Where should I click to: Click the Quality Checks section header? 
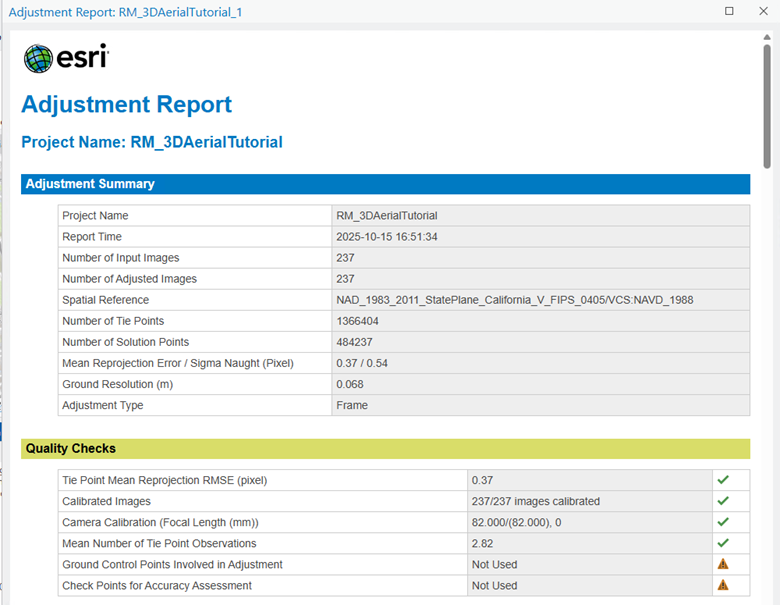pos(386,448)
